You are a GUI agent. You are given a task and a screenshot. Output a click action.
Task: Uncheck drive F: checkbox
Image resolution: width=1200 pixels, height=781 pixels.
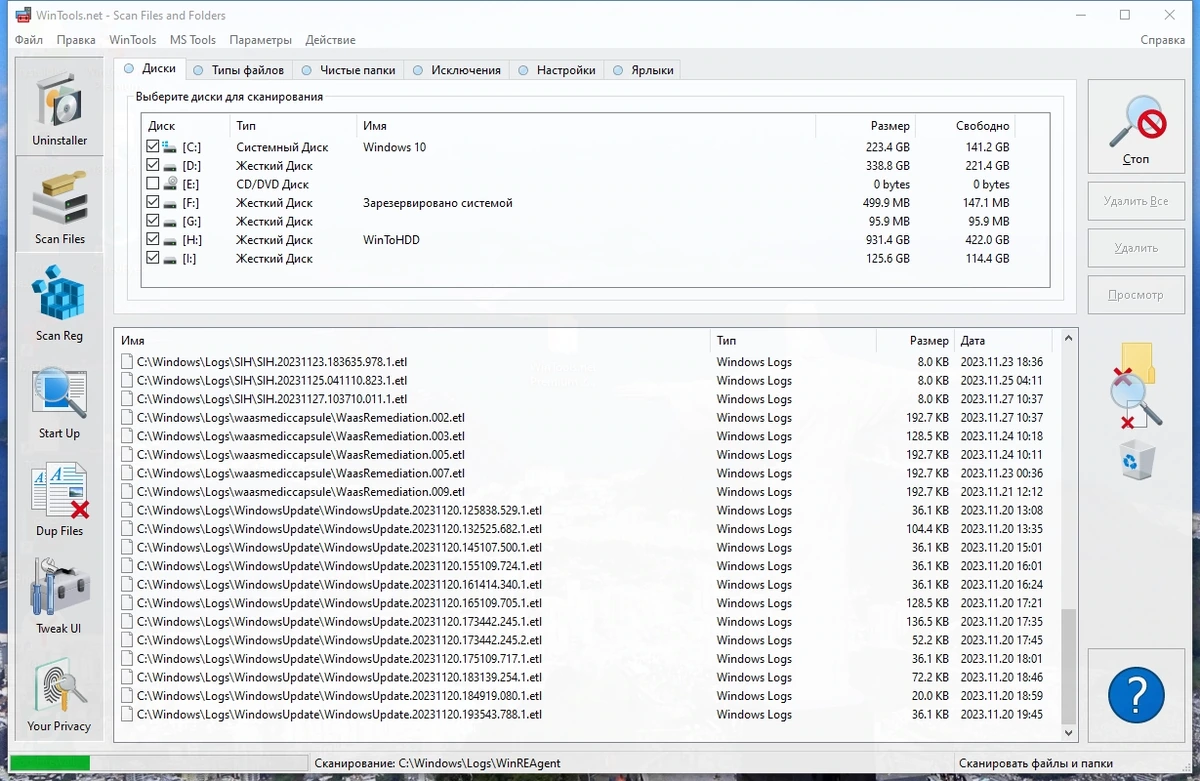152,202
